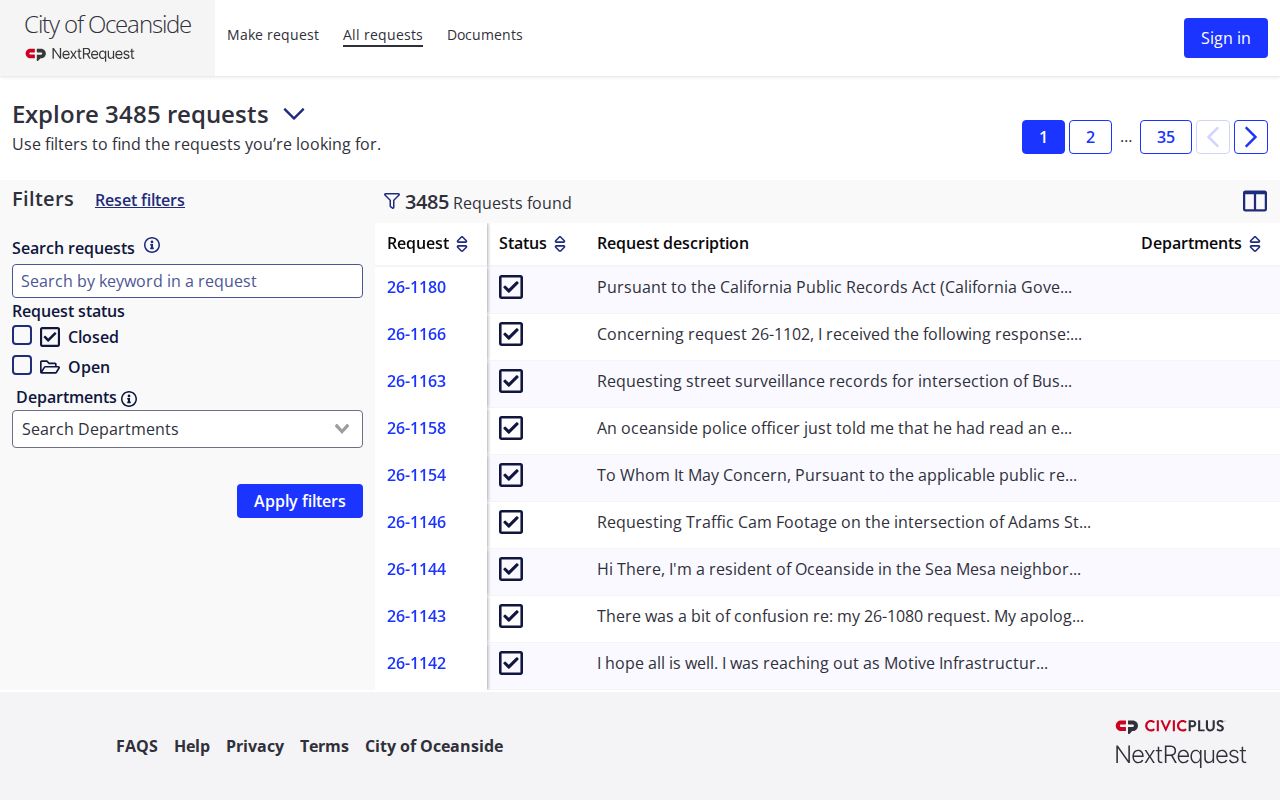Open the Make request tab

point(273,35)
